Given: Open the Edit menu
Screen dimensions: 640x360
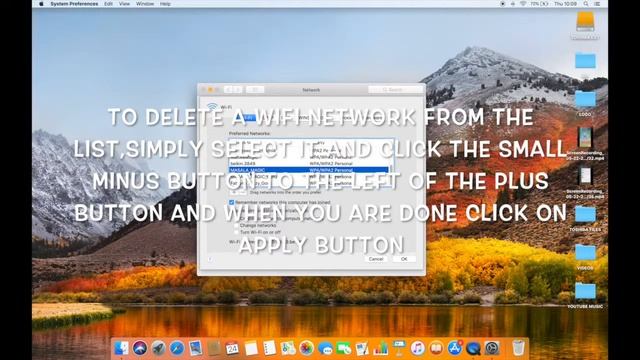Looking at the screenshot, I should [x=108, y=4].
